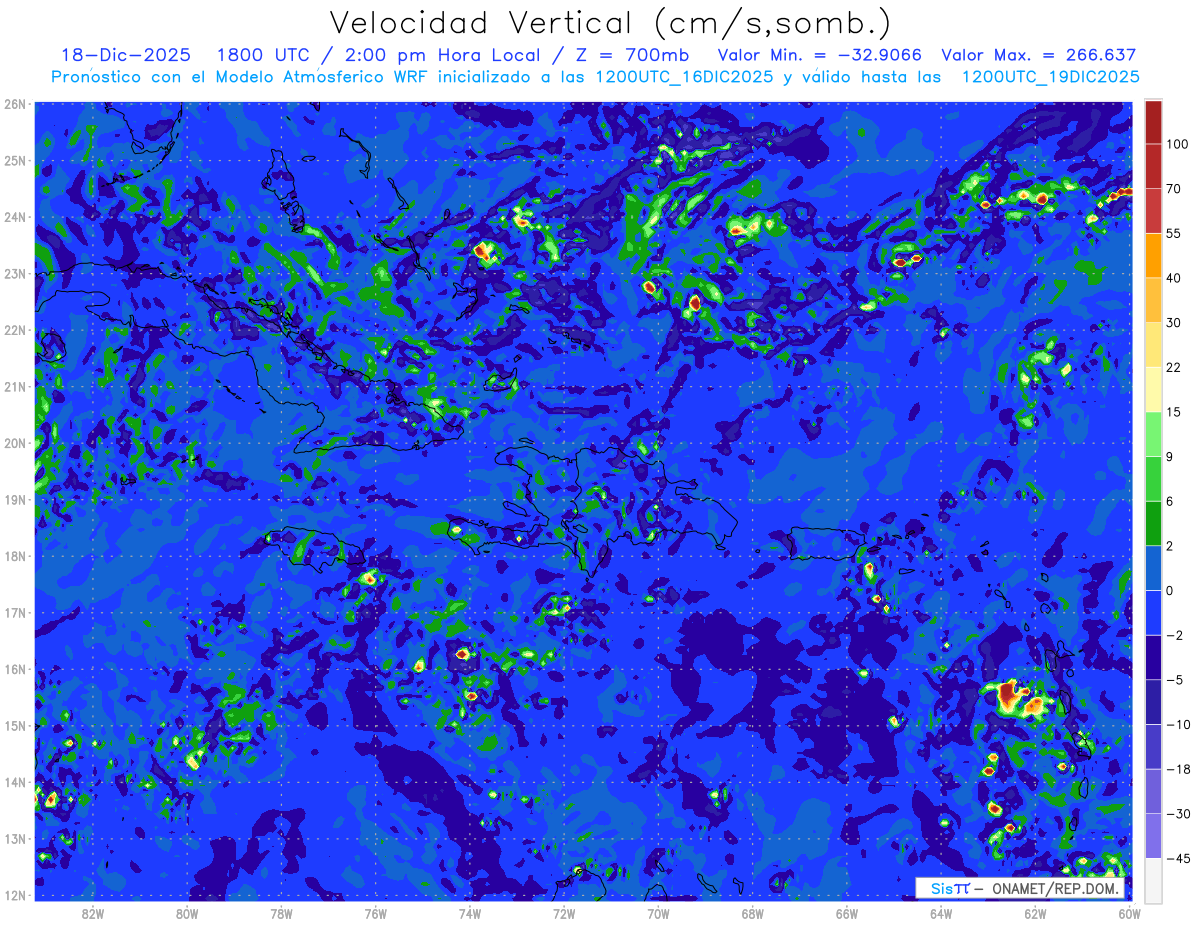Click the colorbar value label '22'
Image resolution: width=1200 pixels, height=927 pixels.
1174,367
